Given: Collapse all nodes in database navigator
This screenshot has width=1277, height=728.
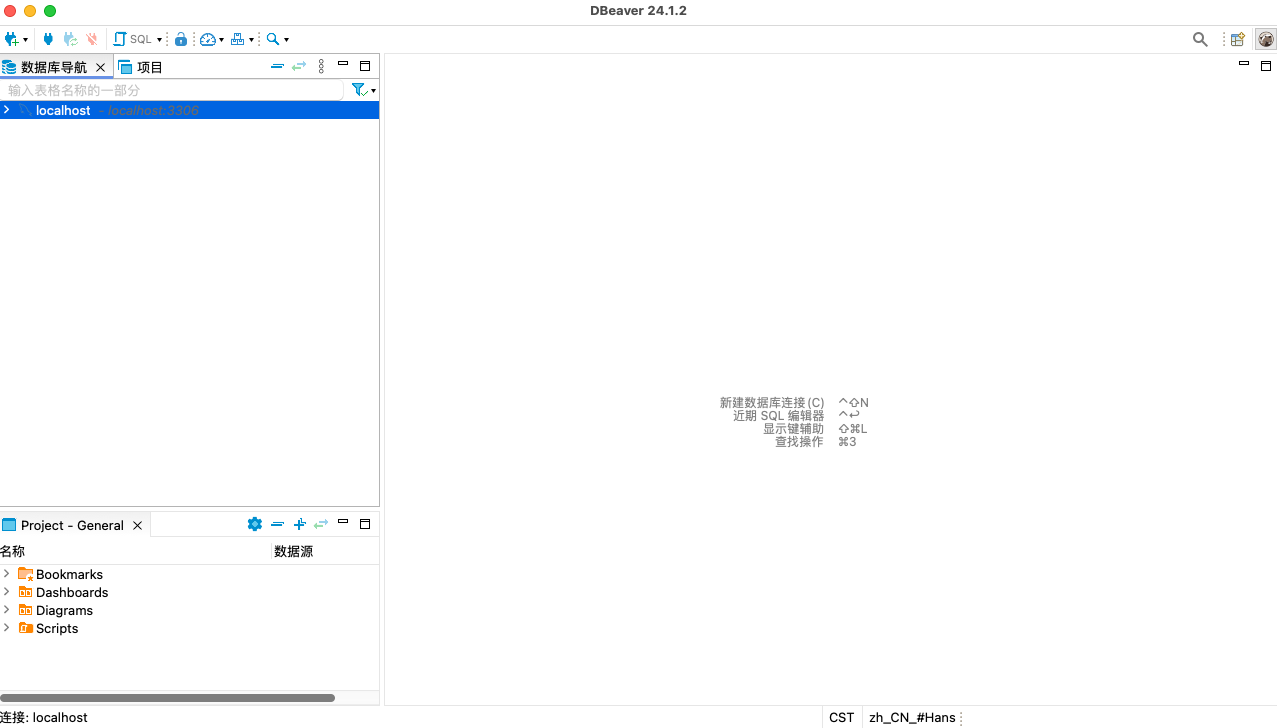Looking at the screenshot, I should [x=278, y=66].
